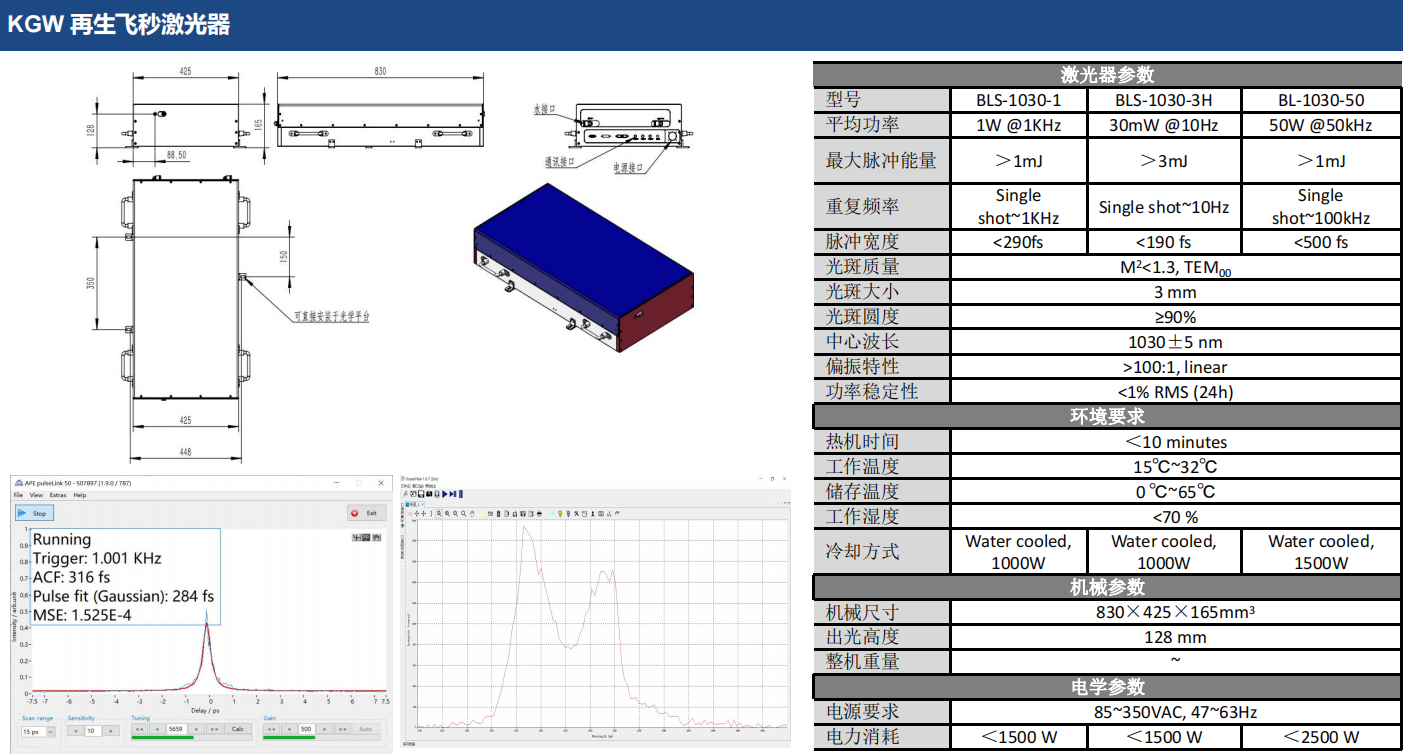The image size is (1403, 754).
Task: Click the Tuning value field showing 5659
Action: point(177,729)
